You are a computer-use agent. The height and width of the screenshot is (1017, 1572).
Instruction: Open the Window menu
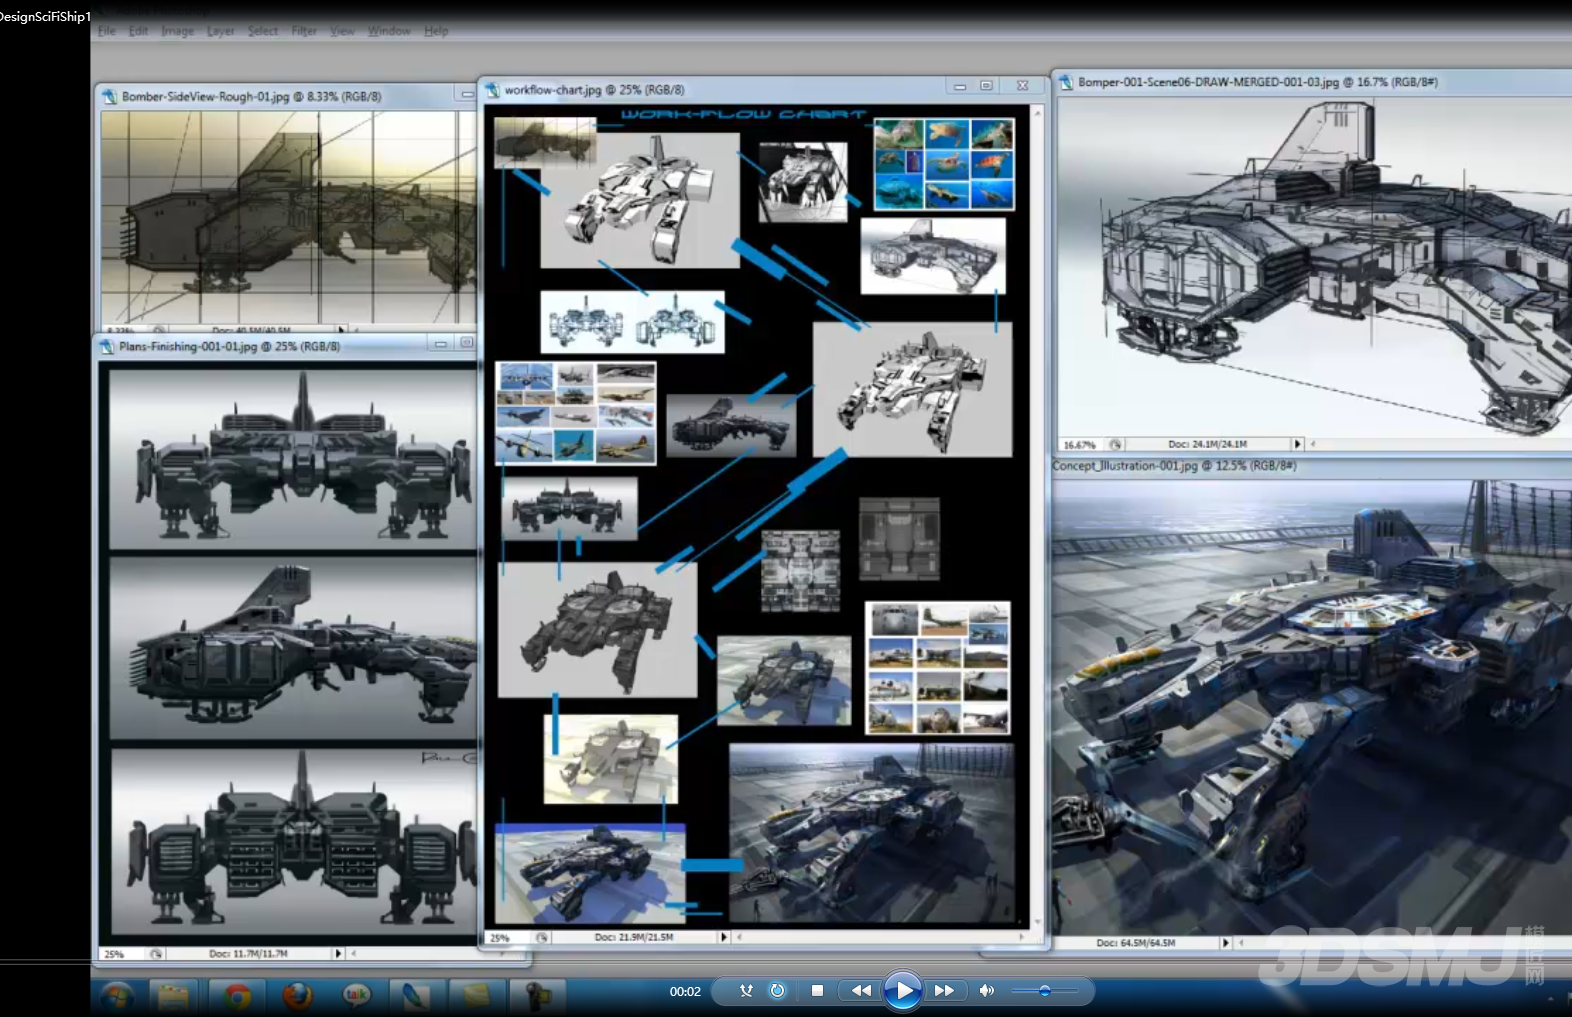389,31
